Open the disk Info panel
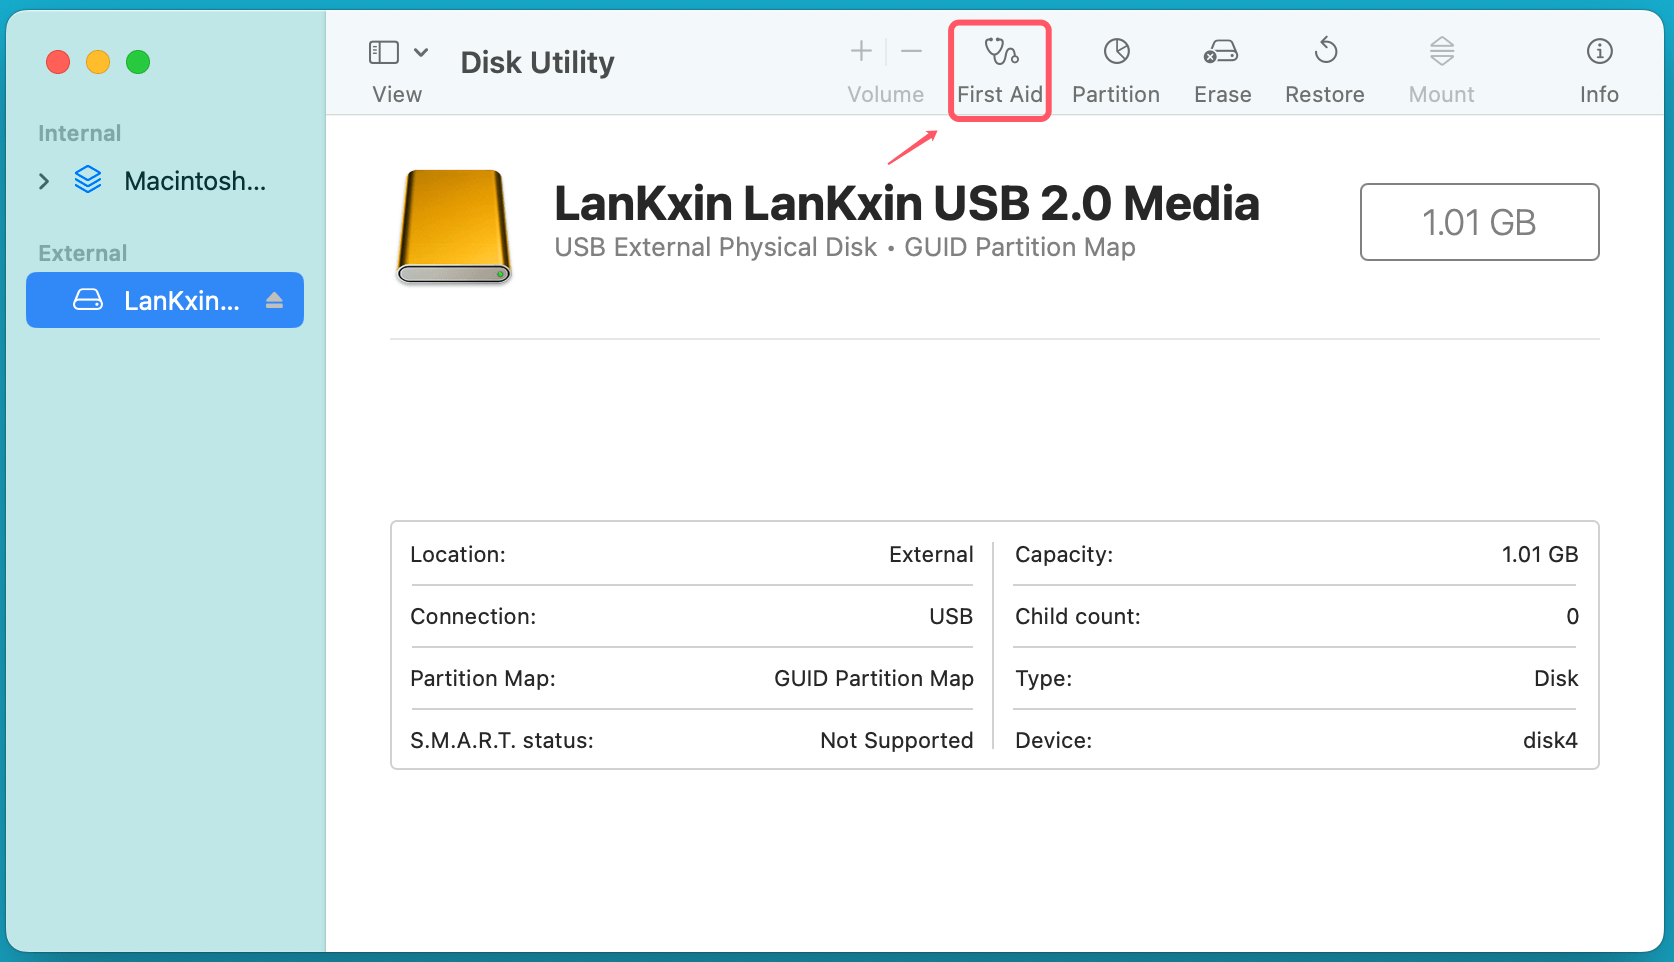 click(1598, 69)
